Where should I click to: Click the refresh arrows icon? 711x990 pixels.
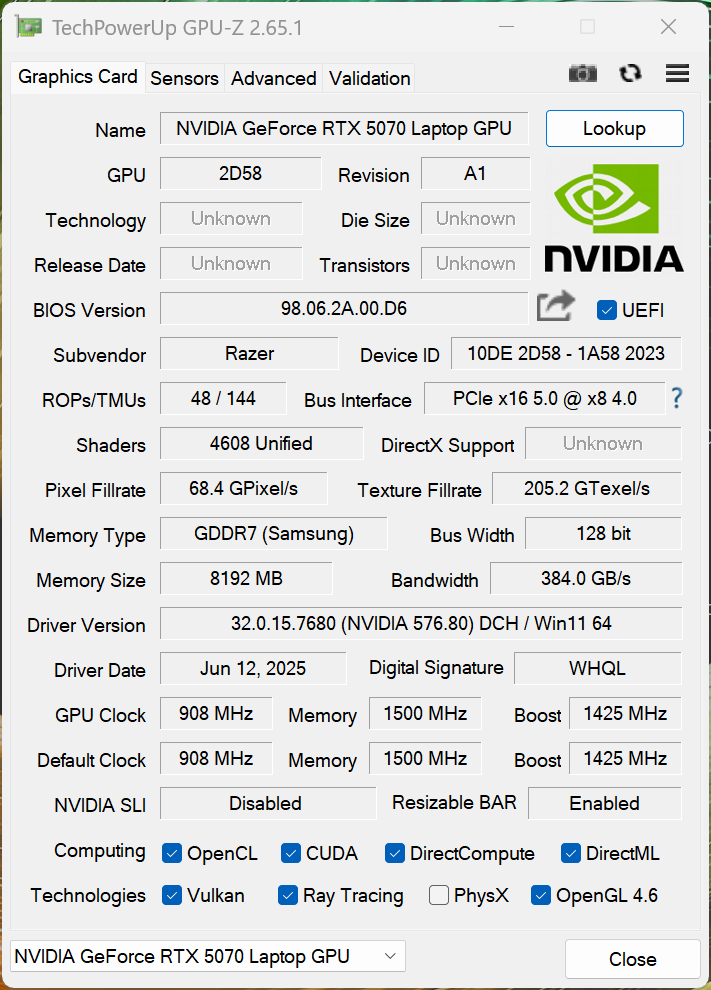(630, 73)
